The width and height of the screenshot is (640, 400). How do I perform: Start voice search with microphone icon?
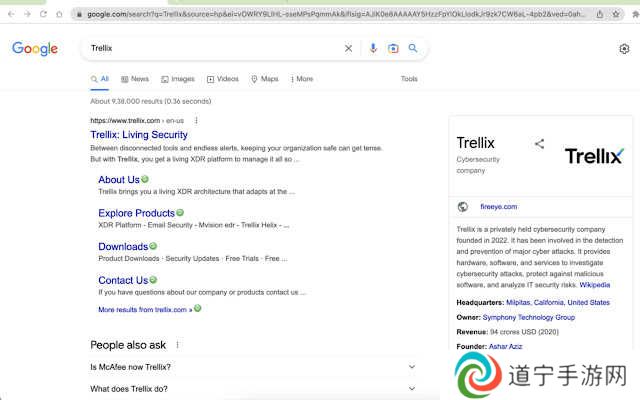pos(373,48)
